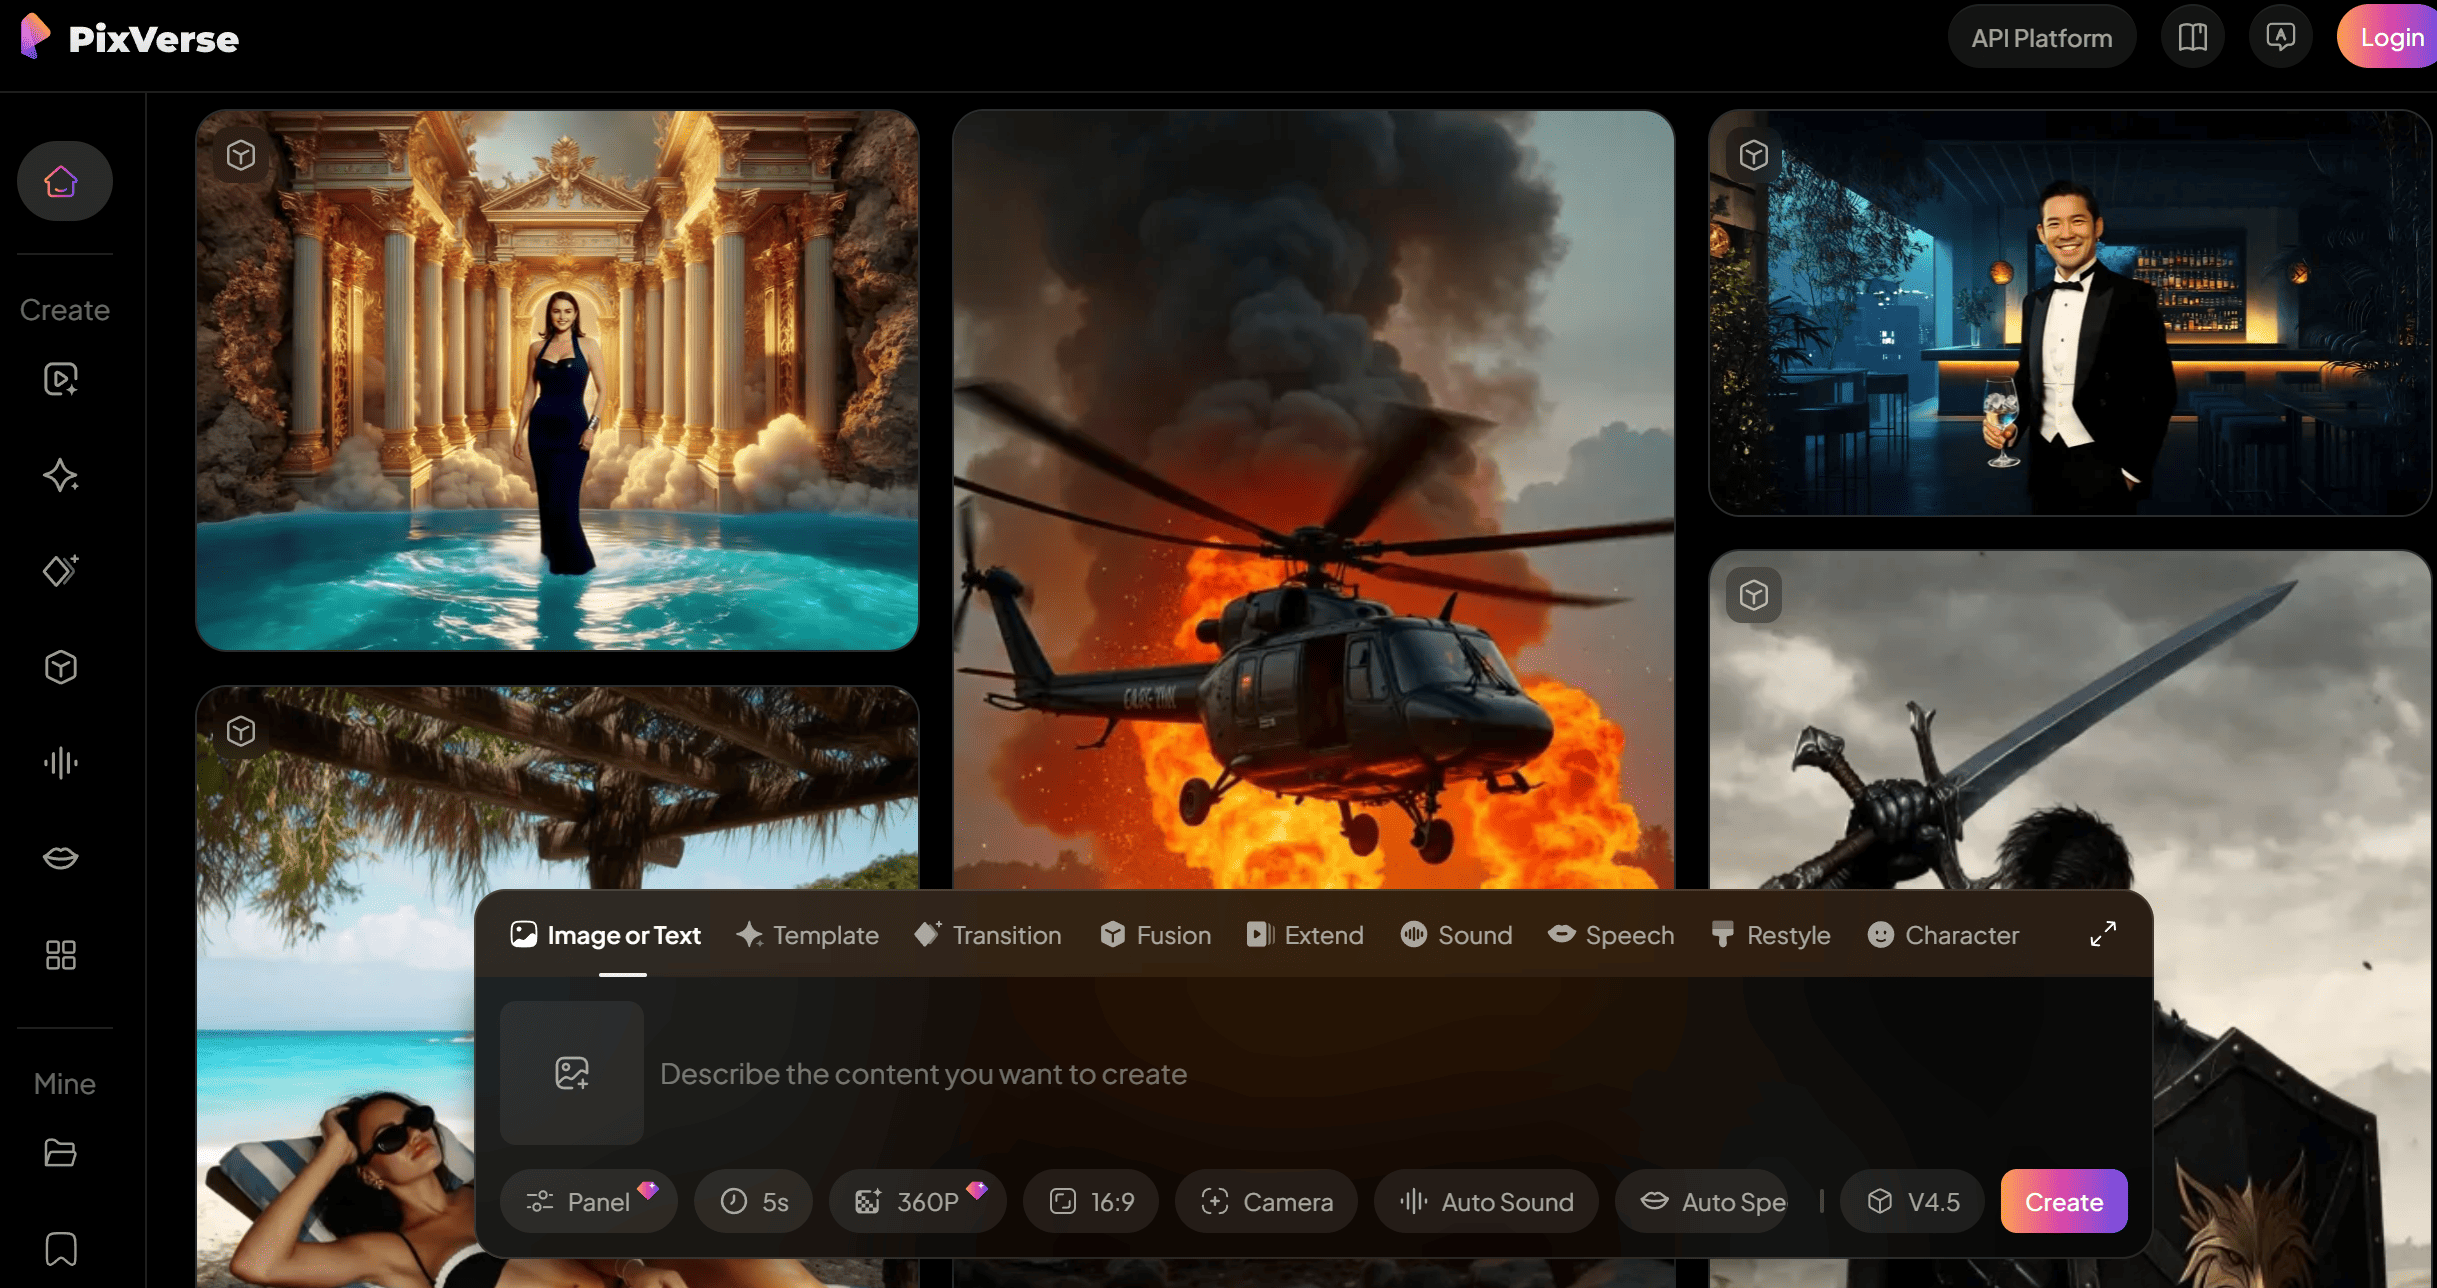Toggle the Auto Sound option
The width and height of the screenshot is (2437, 1288).
(x=1486, y=1201)
